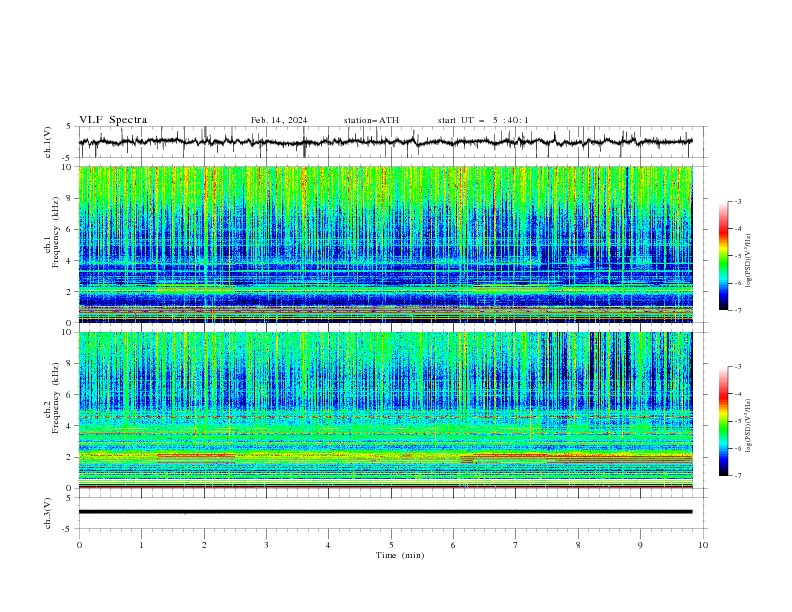Viewport: 792px width, 612px height.
Task: Click the time axis tick label "8"
Action: point(578,545)
